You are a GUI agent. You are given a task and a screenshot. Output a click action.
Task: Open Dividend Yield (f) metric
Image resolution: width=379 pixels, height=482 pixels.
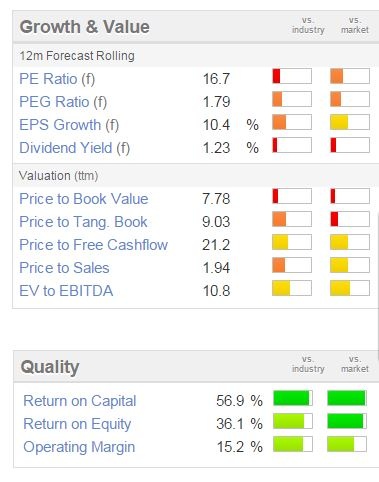coord(75,148)
